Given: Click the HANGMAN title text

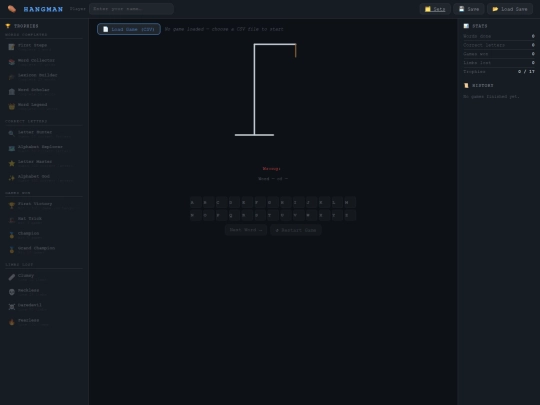Looking at the screenshot, I should coord(43,9).
